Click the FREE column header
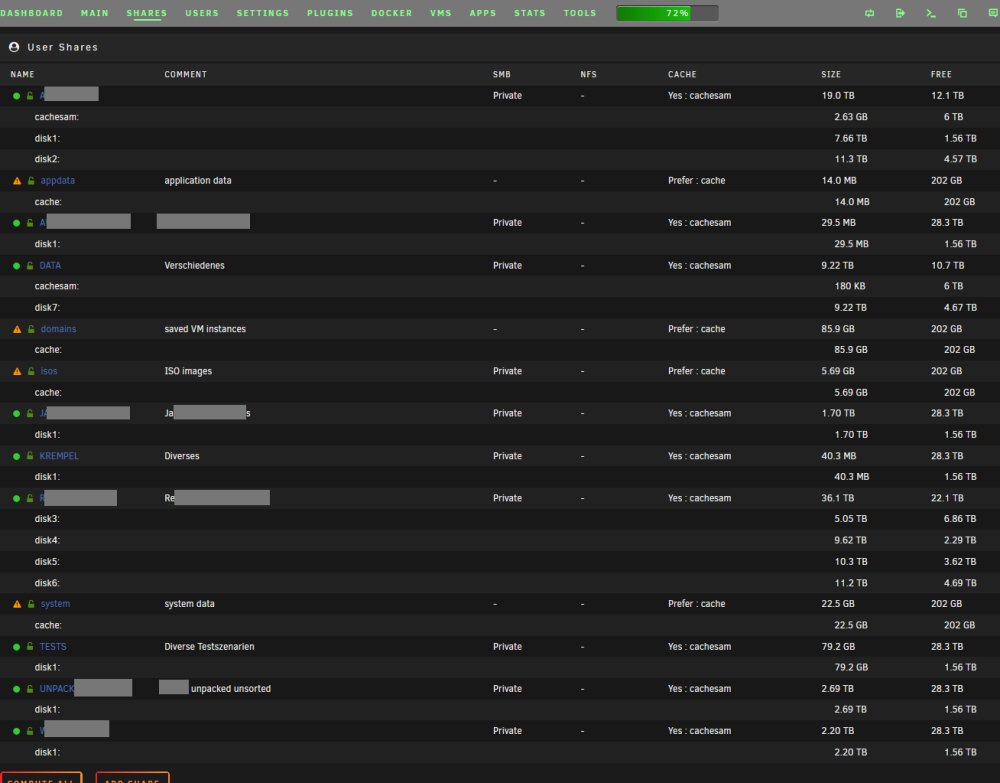This screenshot has width=1000, height=783. 941,75
